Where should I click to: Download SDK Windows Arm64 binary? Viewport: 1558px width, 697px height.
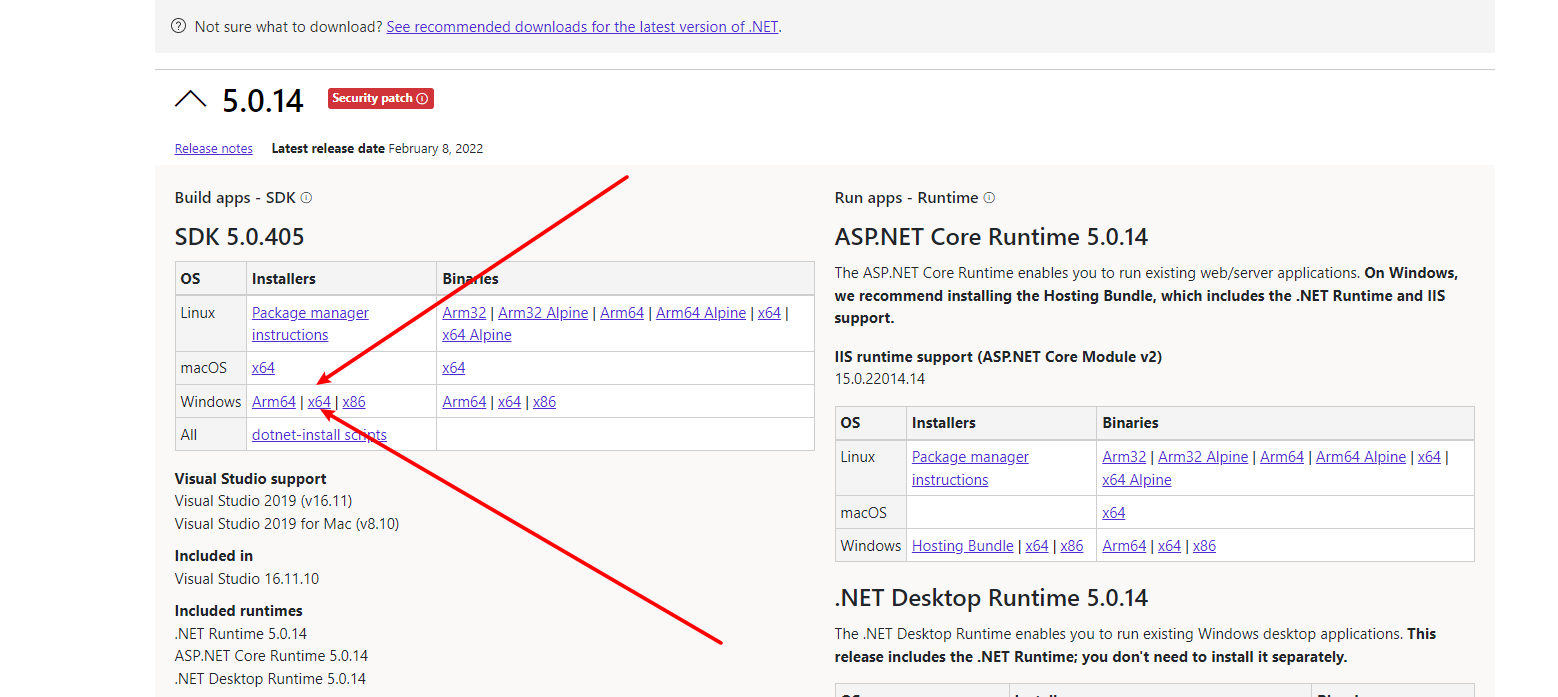click(464, 402)
